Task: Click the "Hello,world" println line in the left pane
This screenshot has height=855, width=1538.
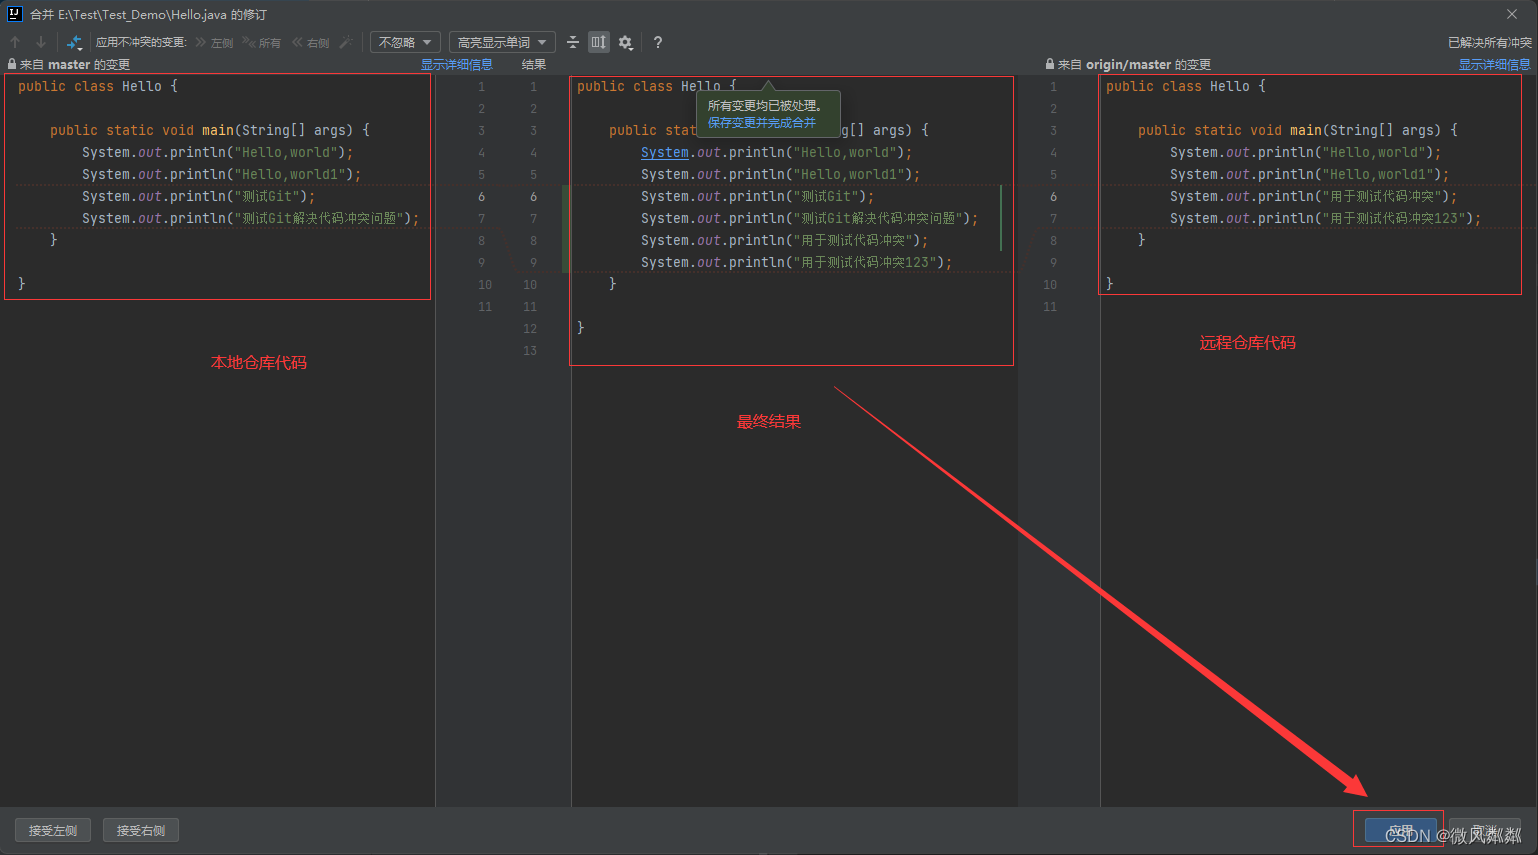Action: coord(217,152)
